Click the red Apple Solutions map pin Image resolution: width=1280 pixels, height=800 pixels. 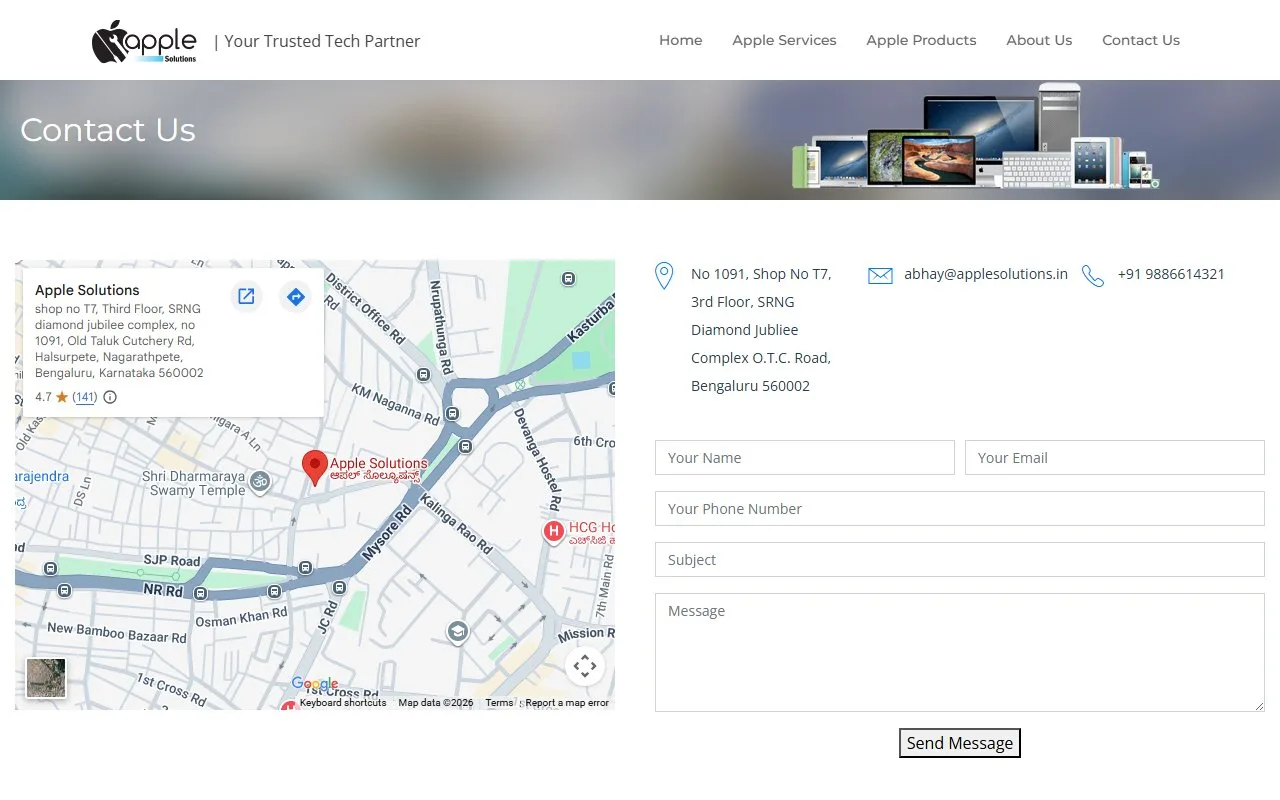pyautogui.click(x=315, y=468)
